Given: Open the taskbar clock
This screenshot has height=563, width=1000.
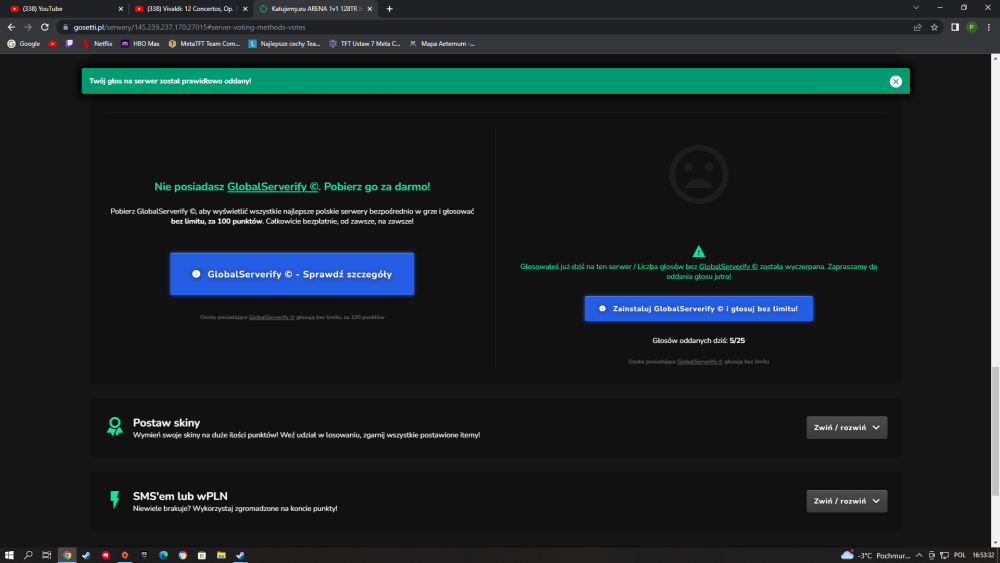Looking at the screenshot, I should click(x=983, y=555).
